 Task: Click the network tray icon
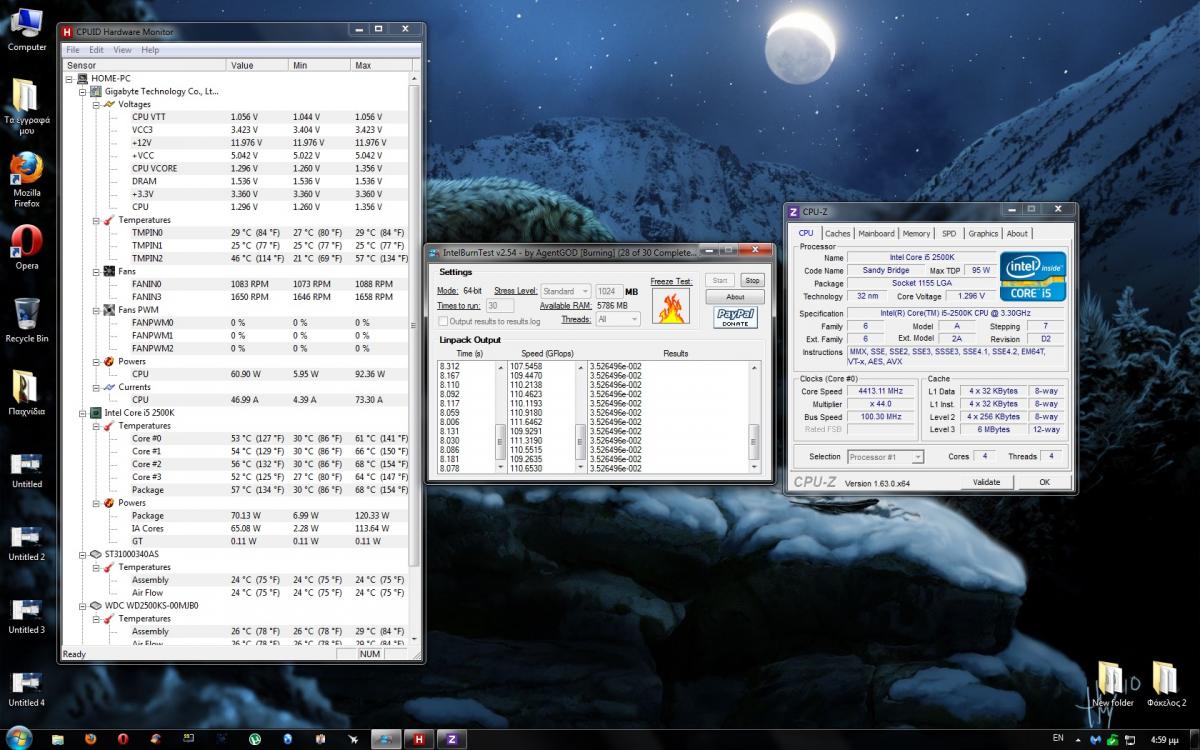(1130, 739)
